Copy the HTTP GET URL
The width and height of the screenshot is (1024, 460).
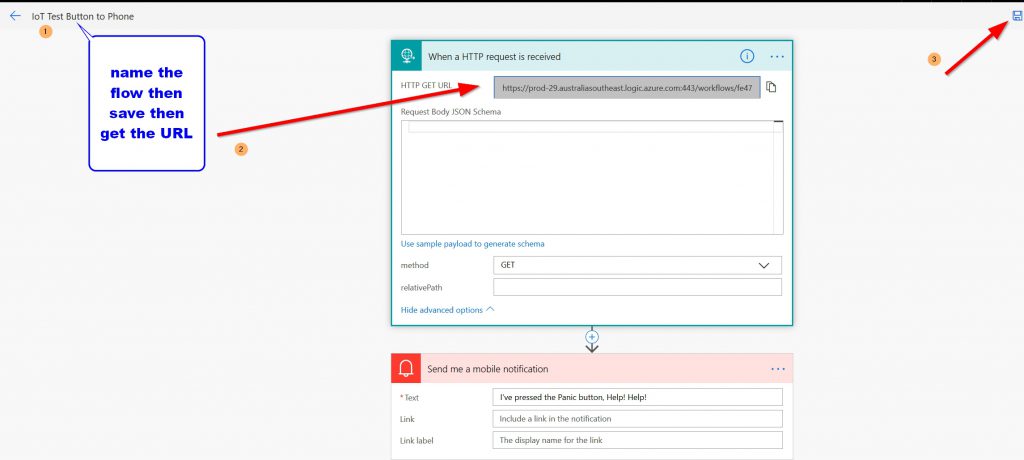pyautogui.click(x=771, y=88)
